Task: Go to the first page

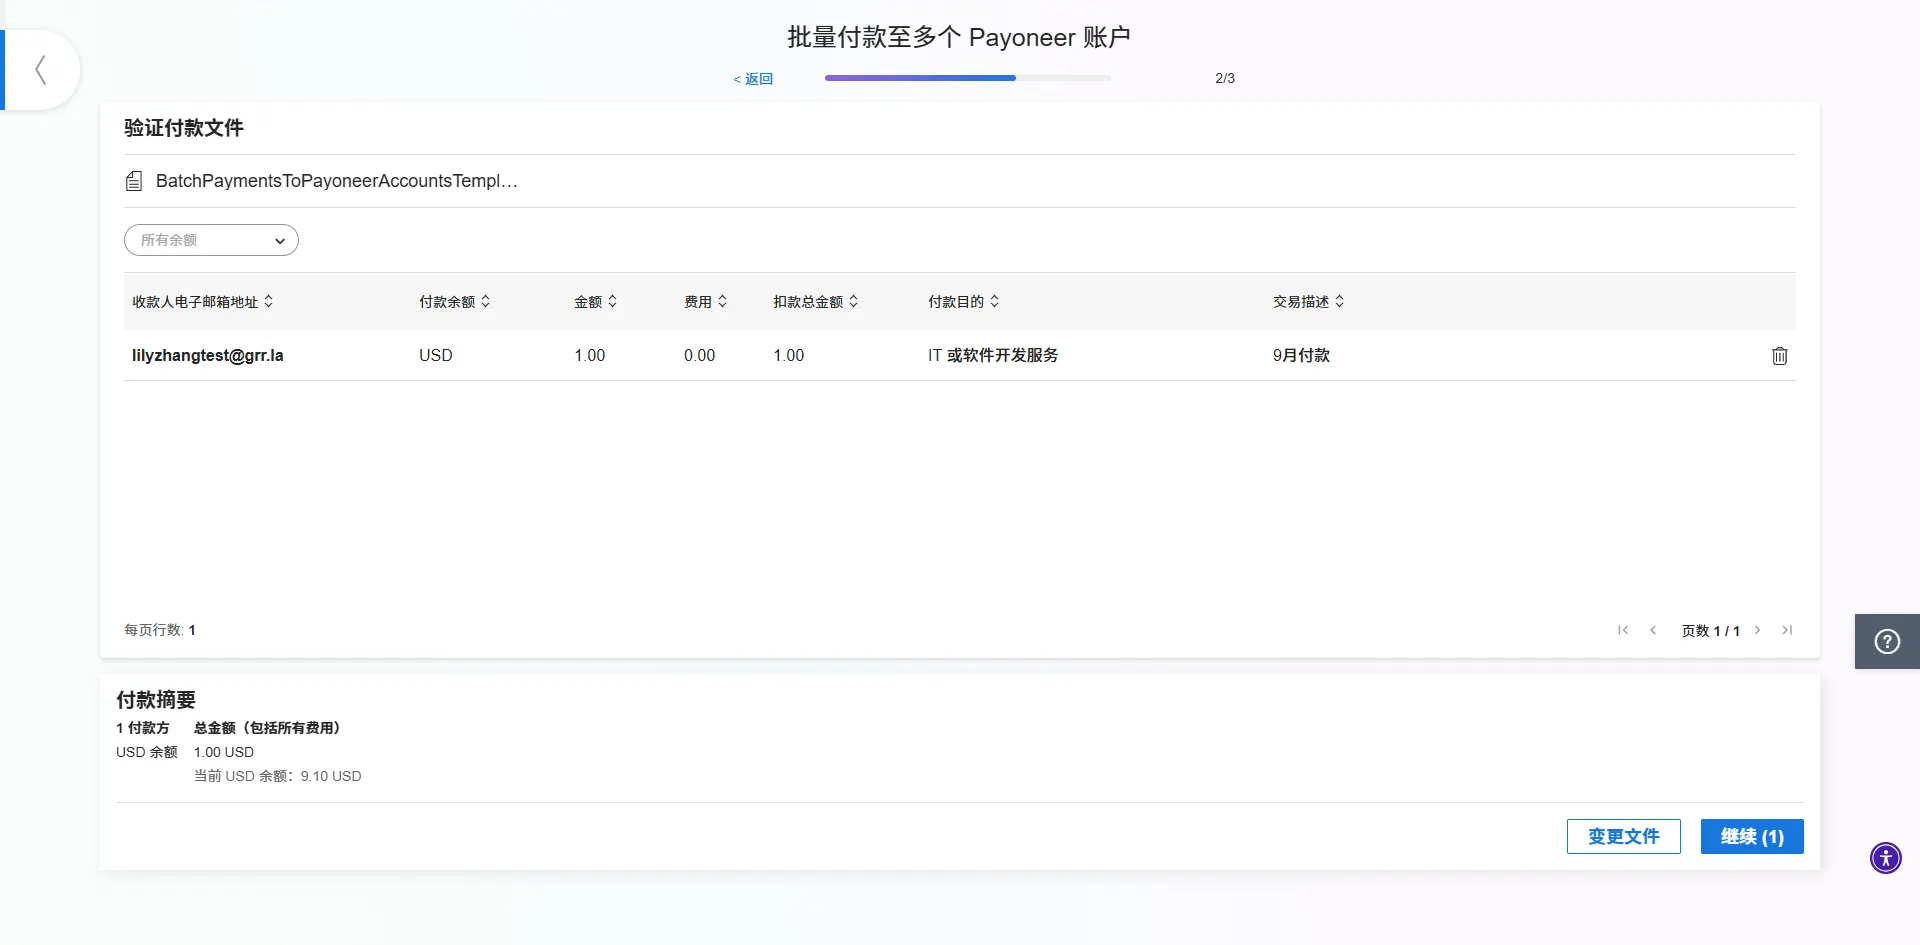Action: tap(1623, 630)
